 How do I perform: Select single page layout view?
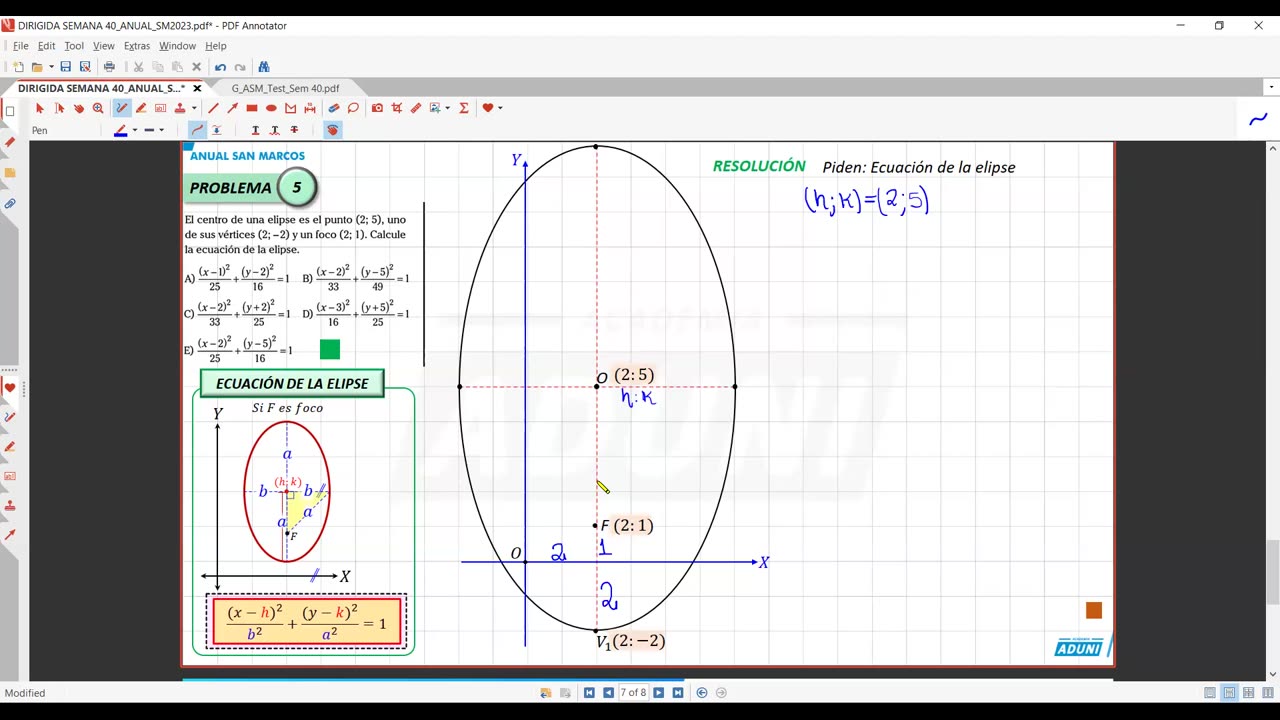(x=1210, y=692)
